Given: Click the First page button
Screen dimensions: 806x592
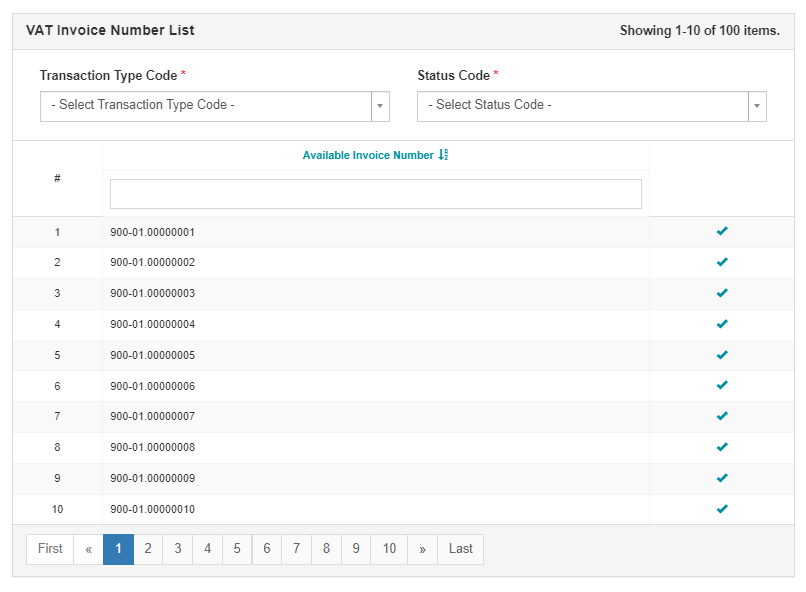Looking at the screenshot, I should pyautogui.click(x=50, y=549).
